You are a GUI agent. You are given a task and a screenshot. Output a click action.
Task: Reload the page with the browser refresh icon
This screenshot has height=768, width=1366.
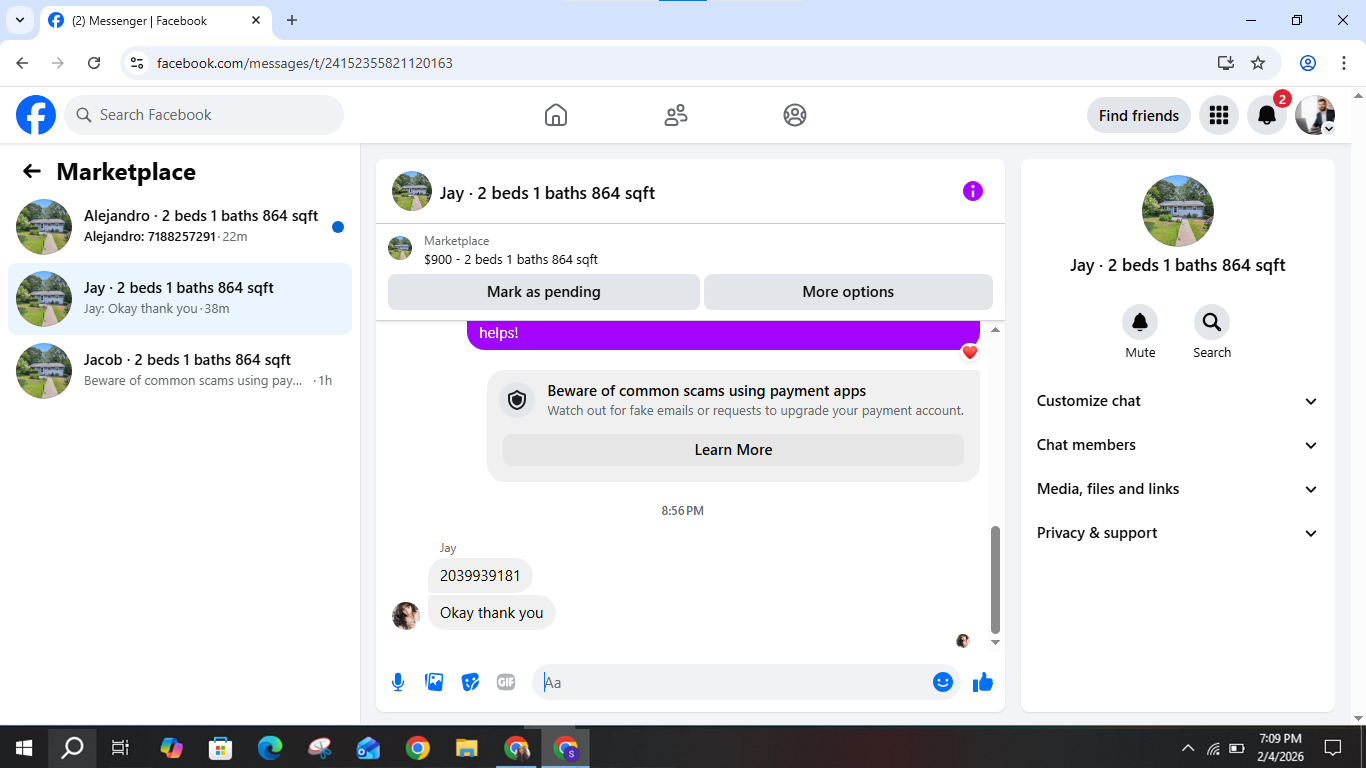tap(94, 63)
